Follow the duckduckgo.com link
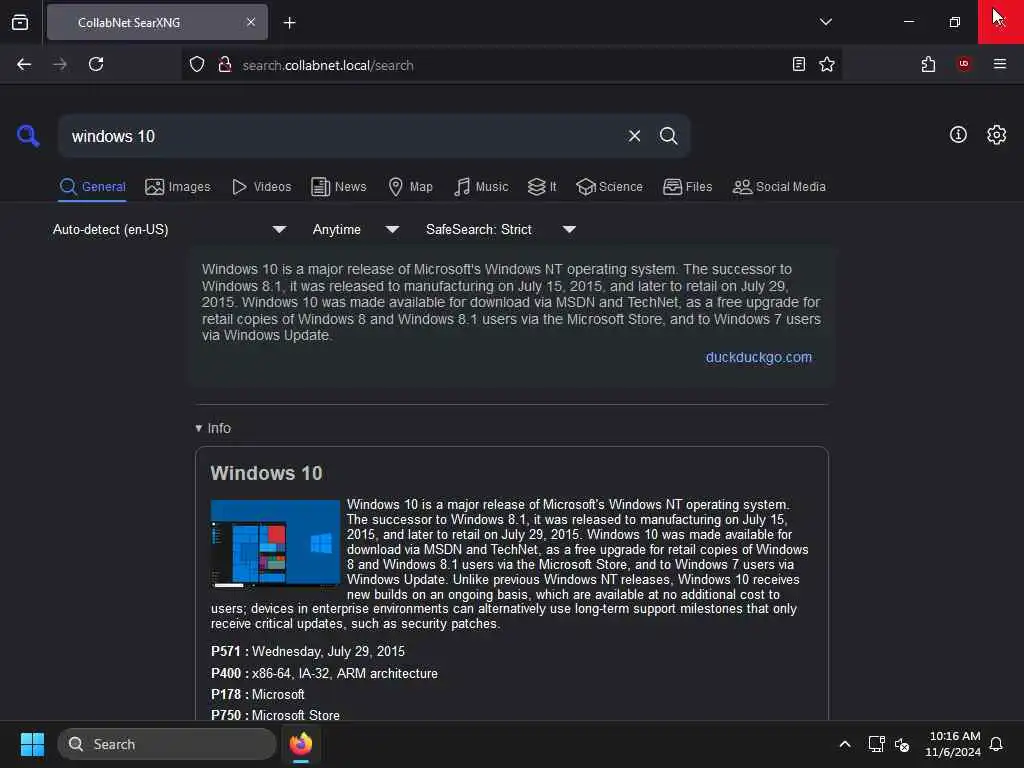The width and height of the screenshot is (1024, 768). (x=758, y=357)
